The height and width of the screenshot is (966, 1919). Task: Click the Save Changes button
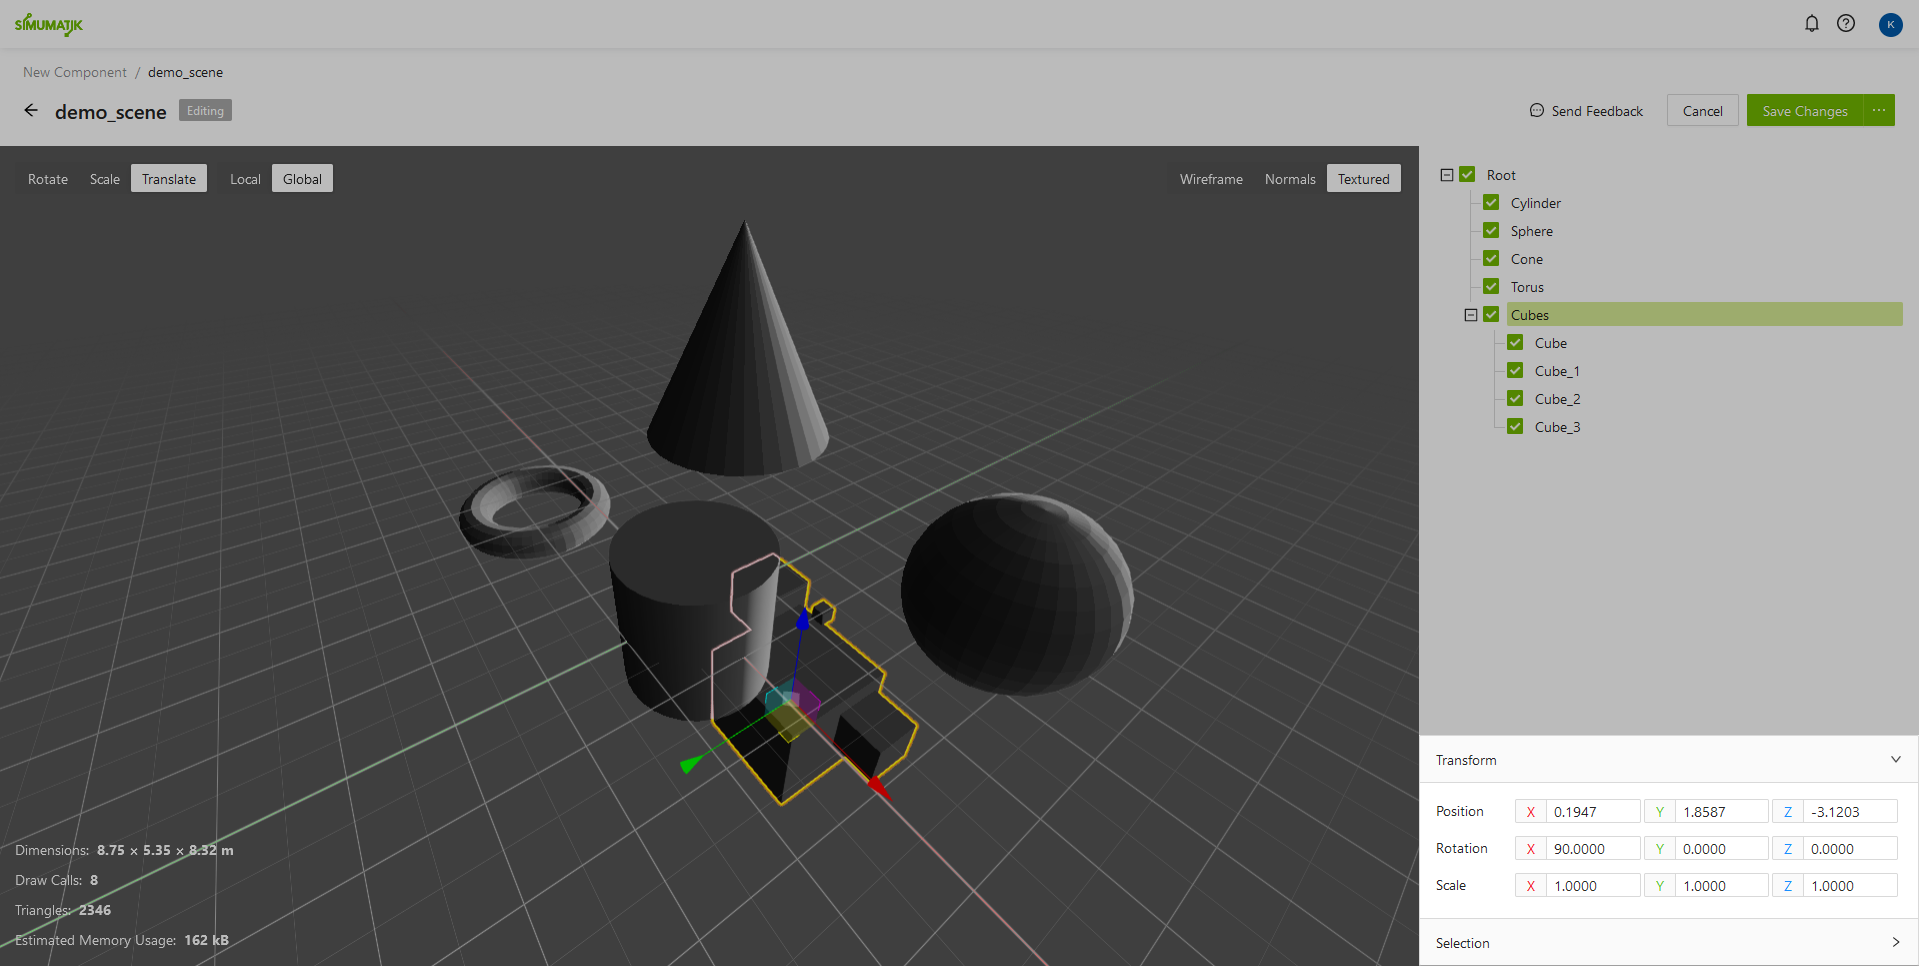(x=1804, y=111)
